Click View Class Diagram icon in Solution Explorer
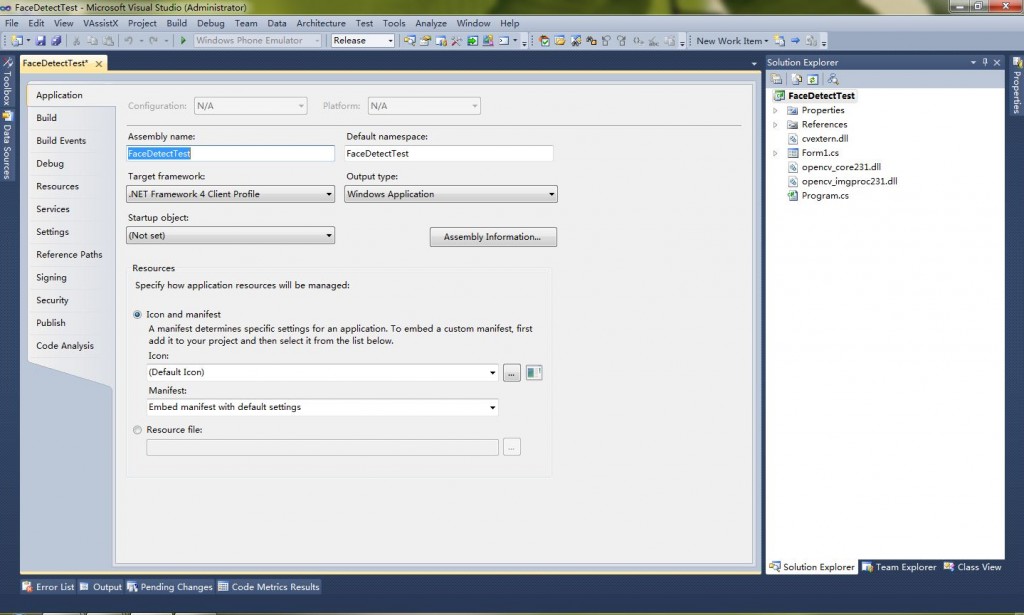Viewport: 1024px width, 615px height. click(x=833, y=79)
